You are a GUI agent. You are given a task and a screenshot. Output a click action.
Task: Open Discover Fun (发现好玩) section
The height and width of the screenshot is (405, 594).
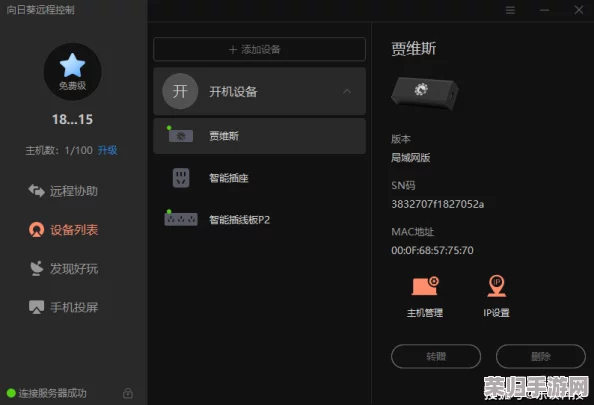(63, 268)
